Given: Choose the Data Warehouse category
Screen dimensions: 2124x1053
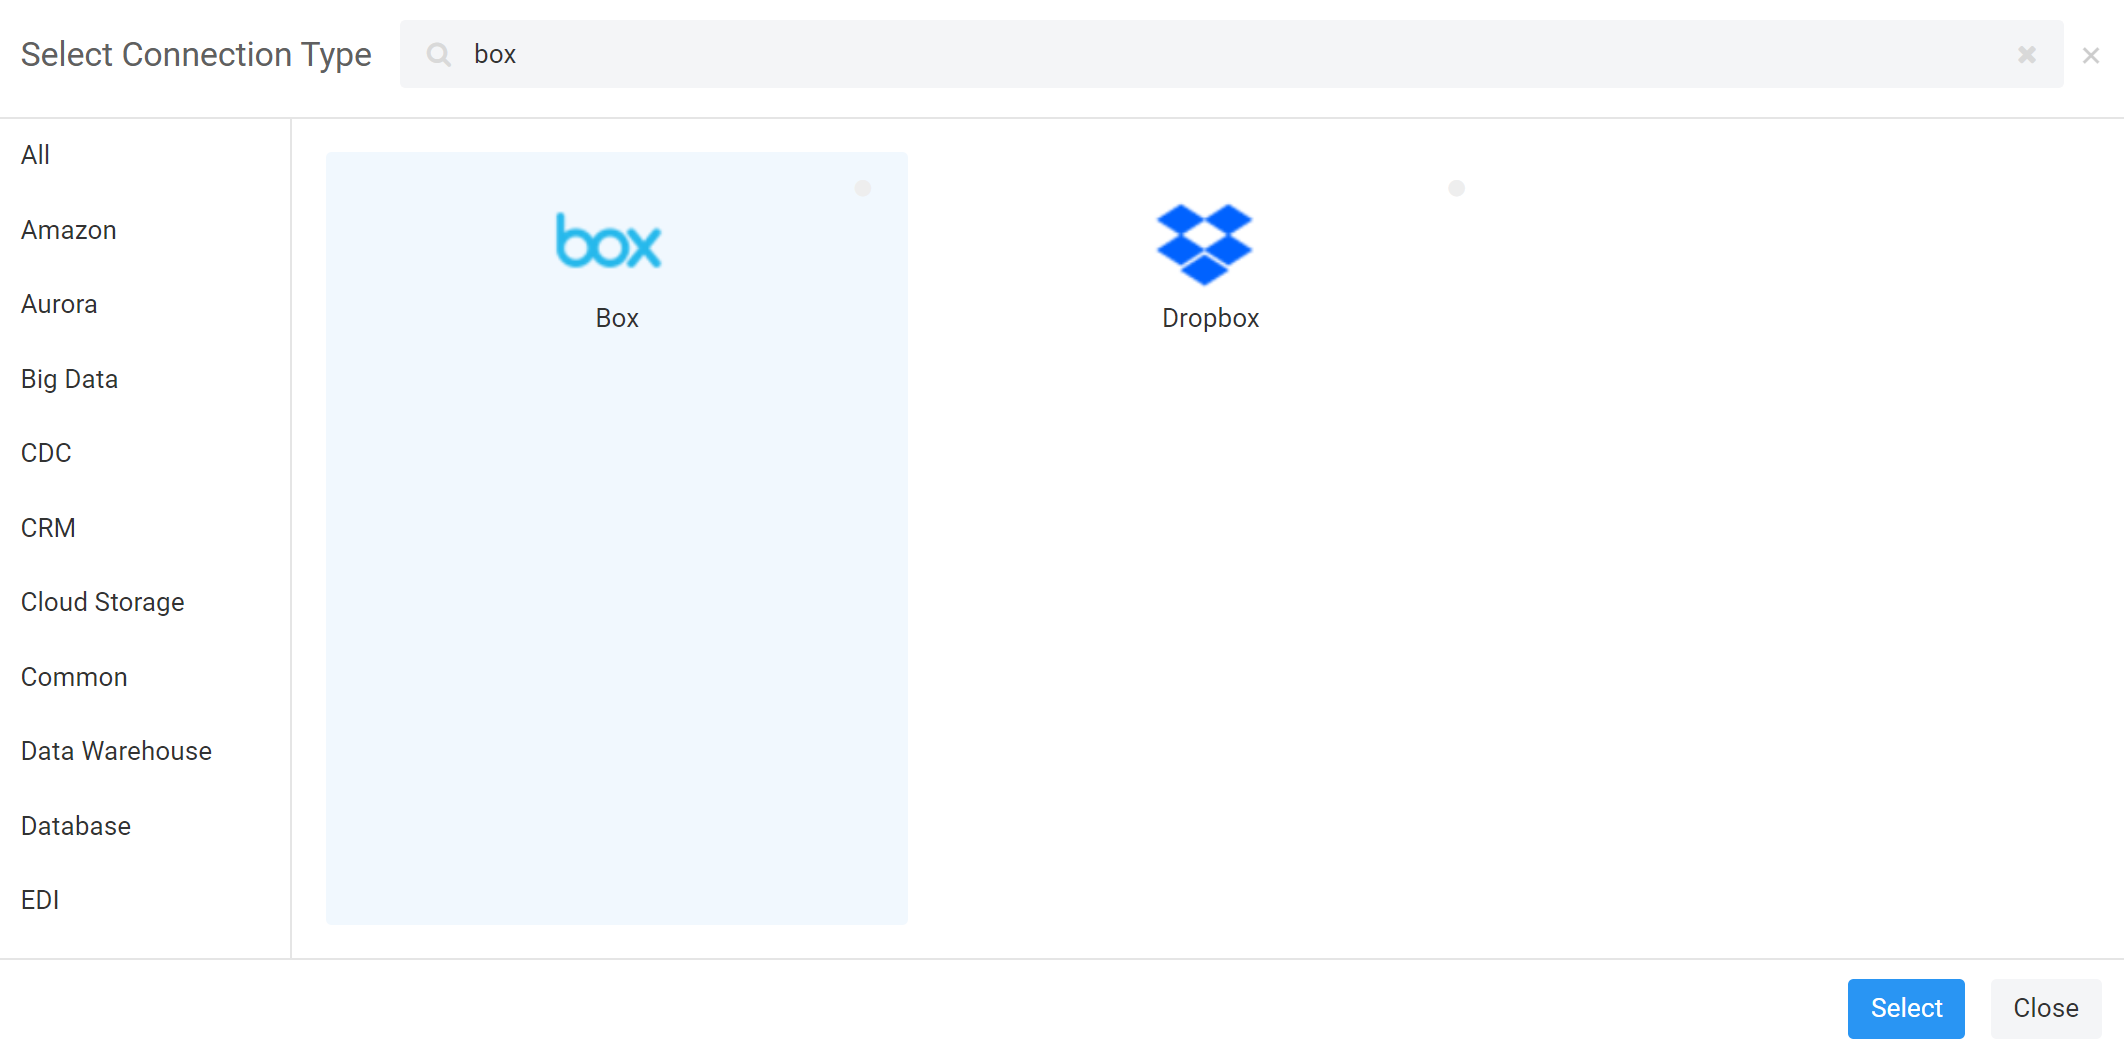Looking at the screenshot, I should (x=116, y=751).
